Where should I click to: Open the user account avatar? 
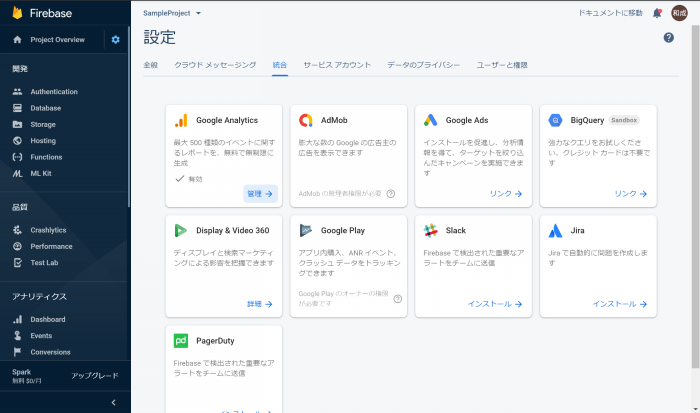coord(679,13)
